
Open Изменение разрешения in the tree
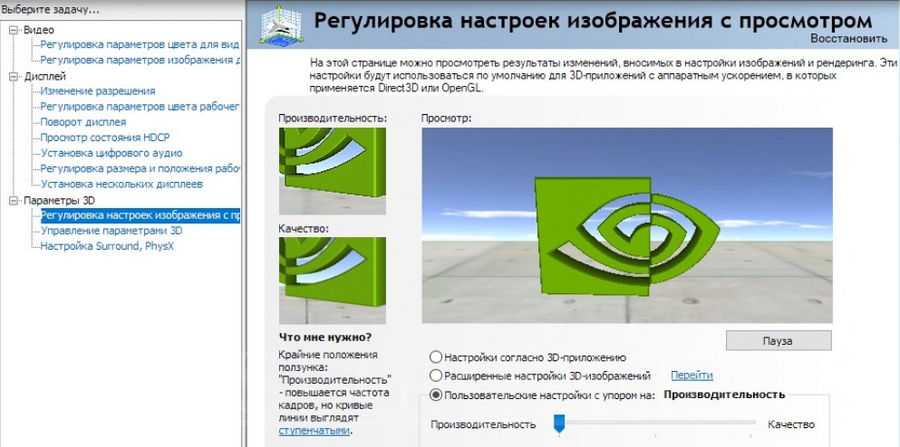pyautogui.click(x=97, y=92)
